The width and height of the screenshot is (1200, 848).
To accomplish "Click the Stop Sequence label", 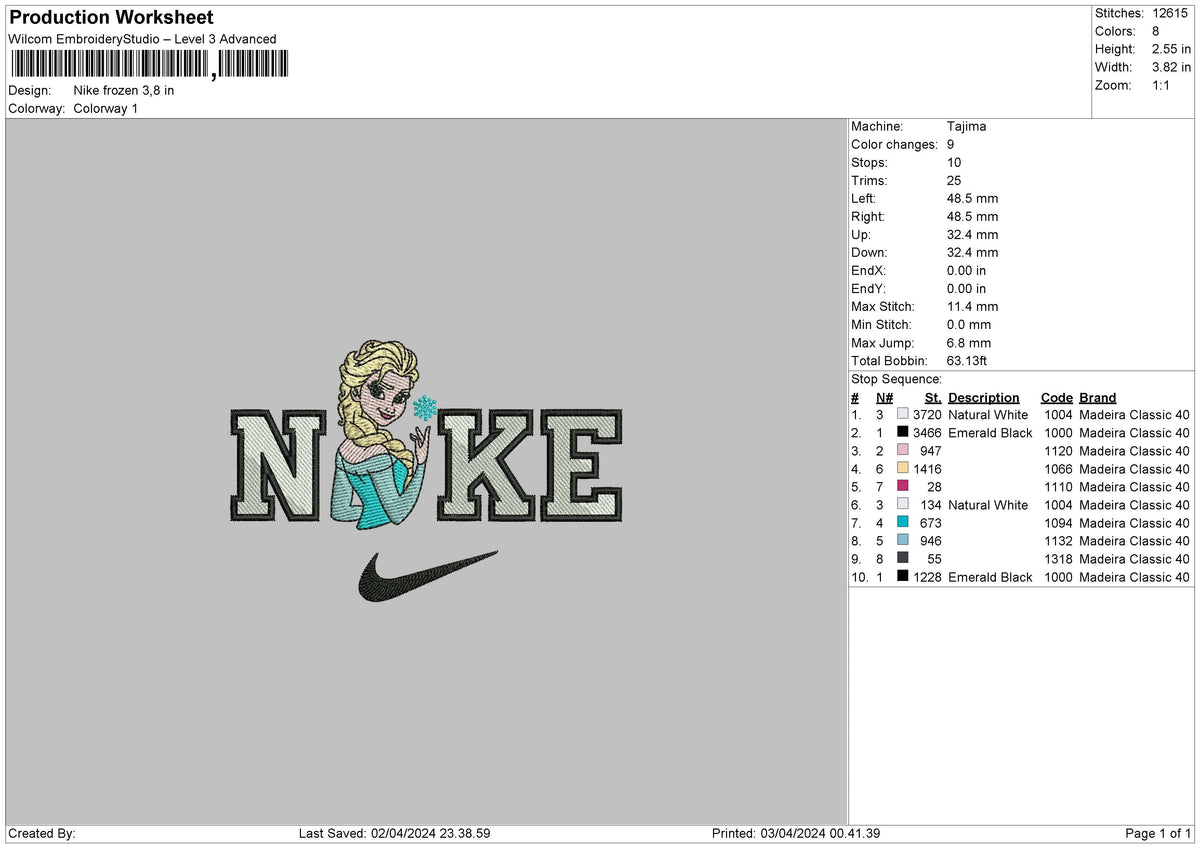I will click(897, 379).
